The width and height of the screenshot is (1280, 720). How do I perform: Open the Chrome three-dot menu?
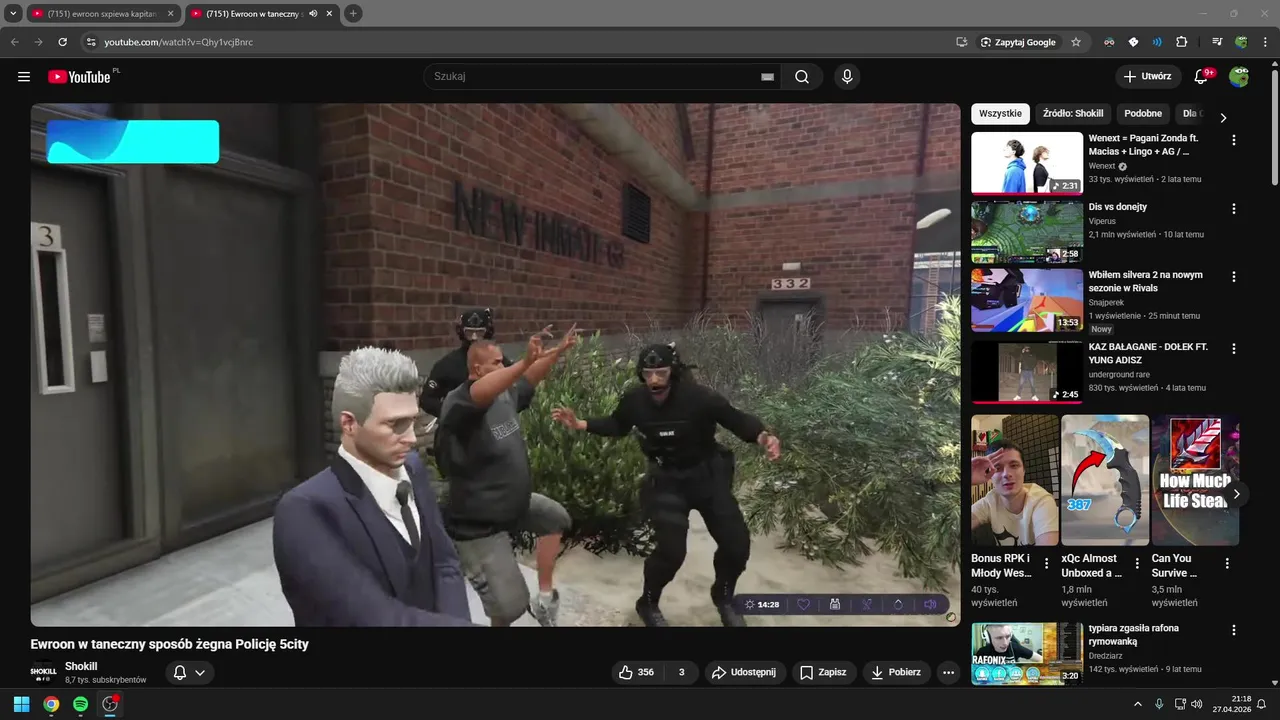click(x=1265, y=42)
